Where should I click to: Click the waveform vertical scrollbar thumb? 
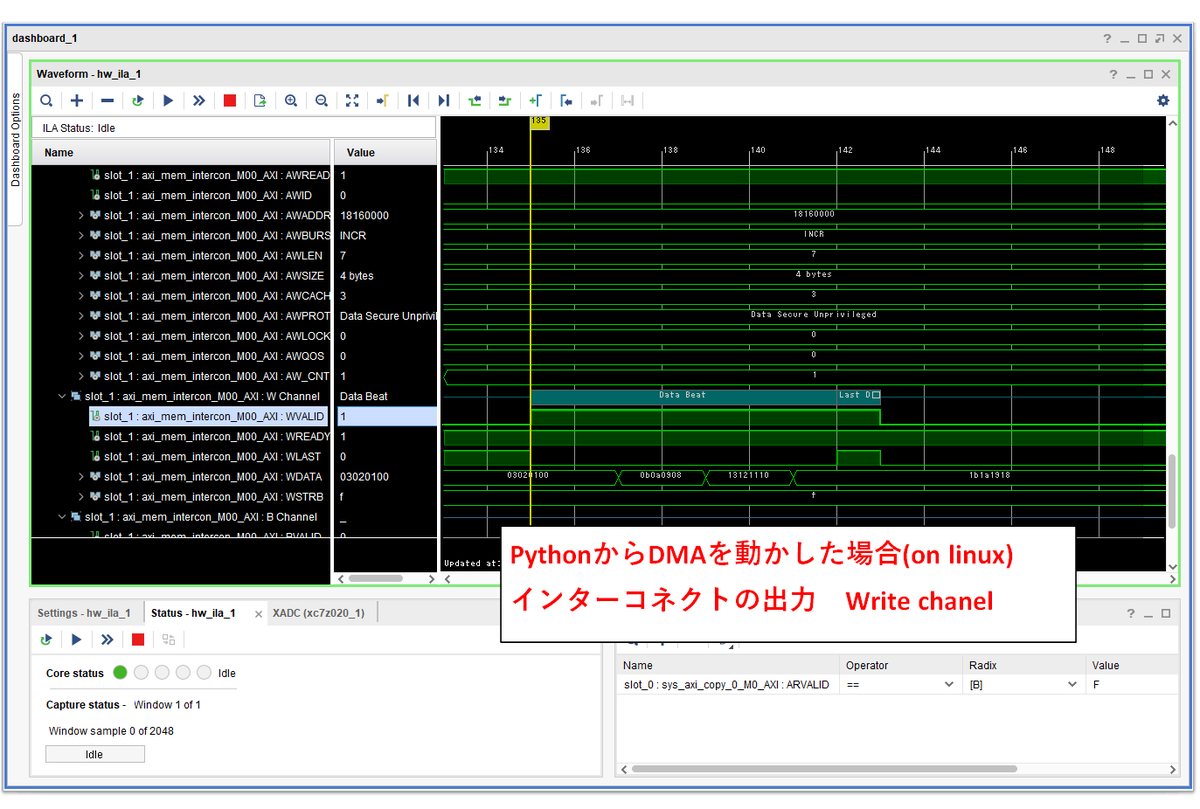click(1172, 491)
